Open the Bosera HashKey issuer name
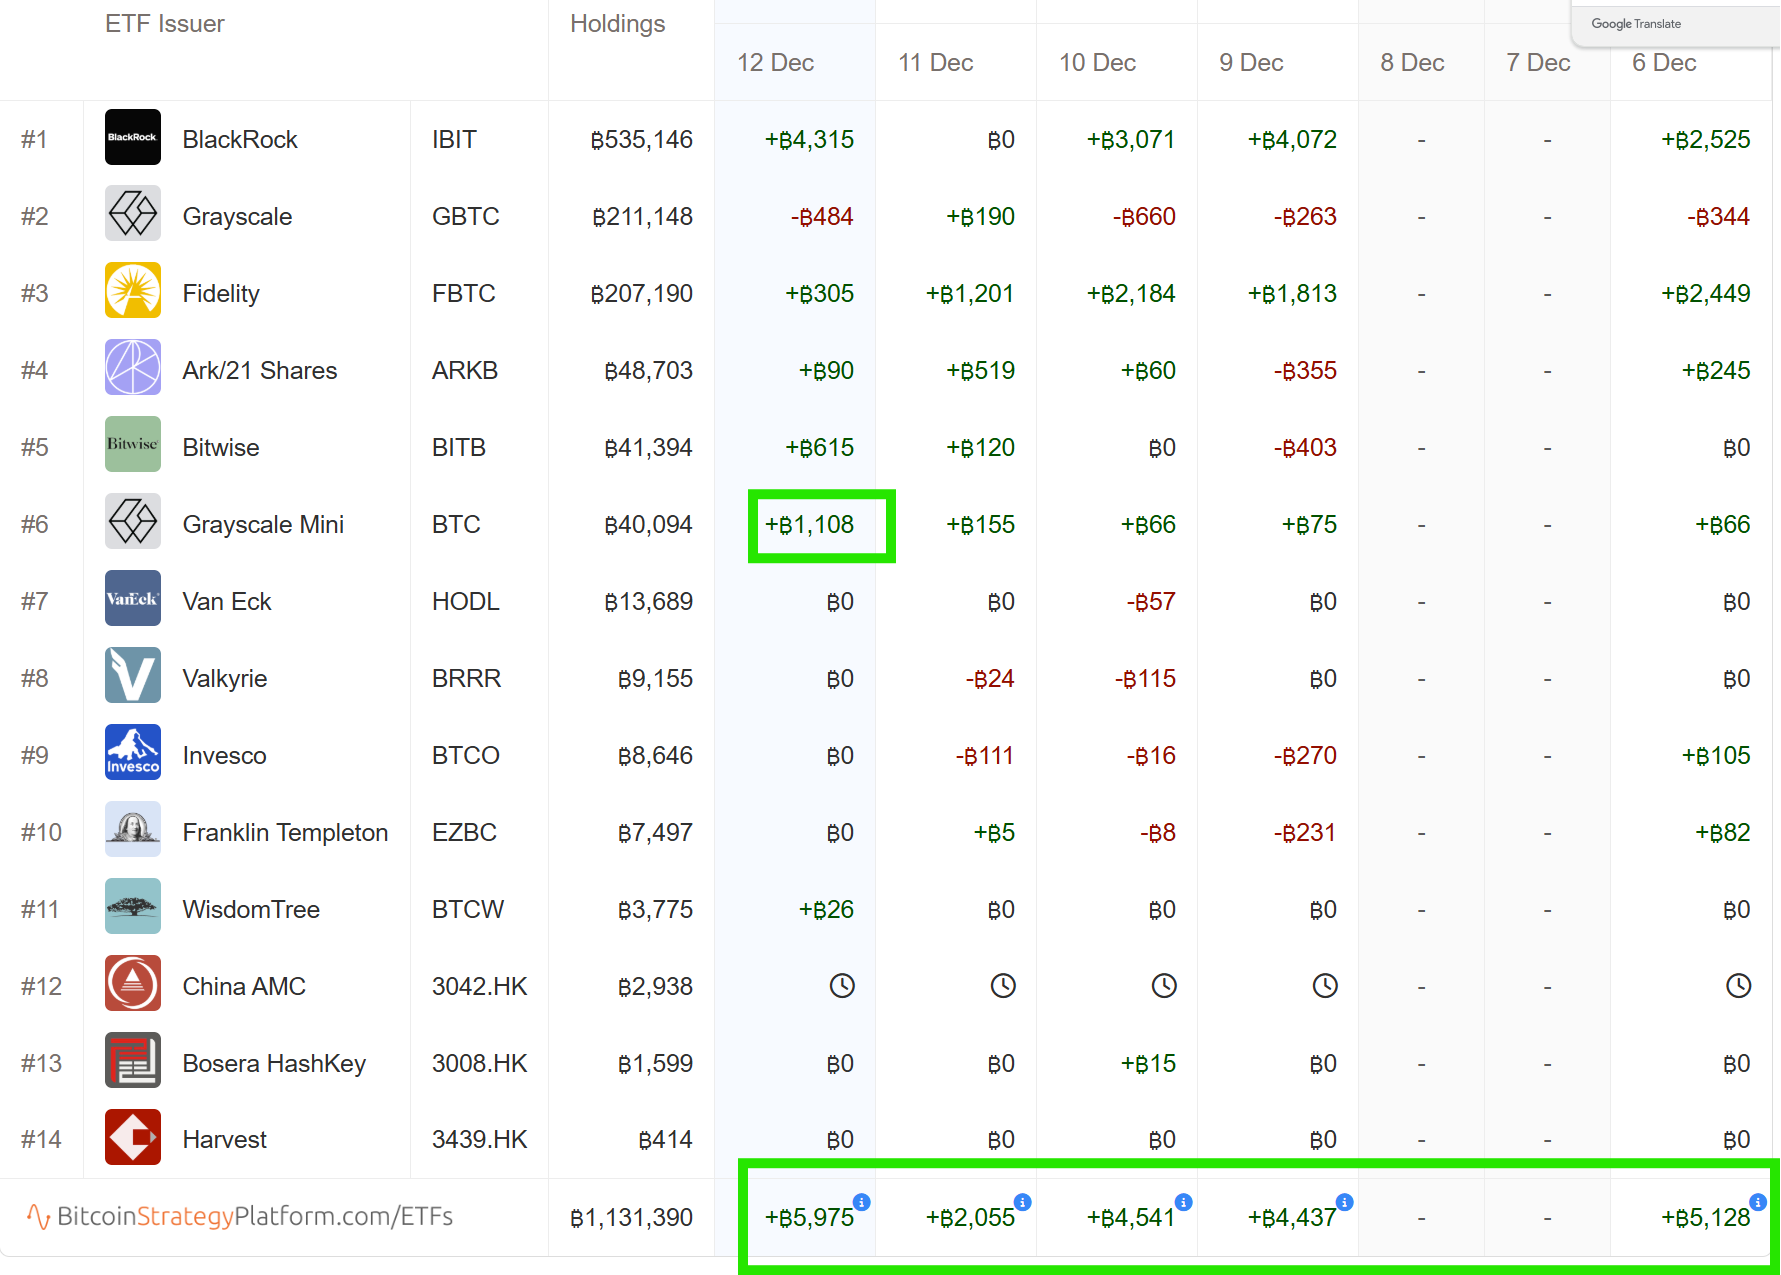Viewport: 1781px width, 1275px height. (x=274, y=1064)
